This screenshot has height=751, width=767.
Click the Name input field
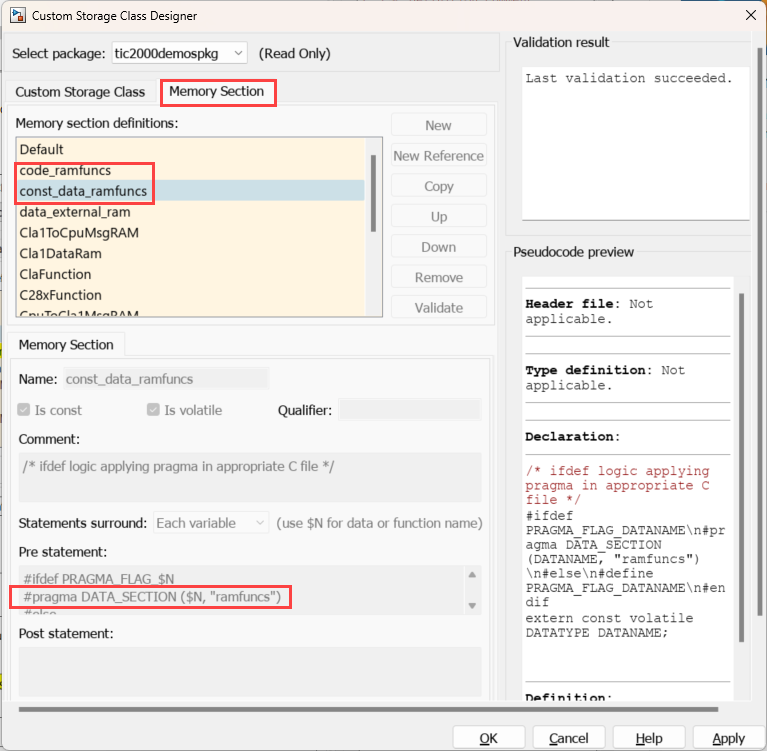click(166, 379)
